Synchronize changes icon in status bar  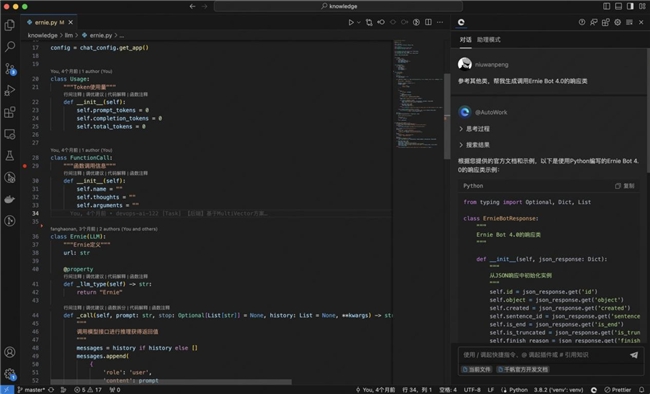click(x=51, y=390)
